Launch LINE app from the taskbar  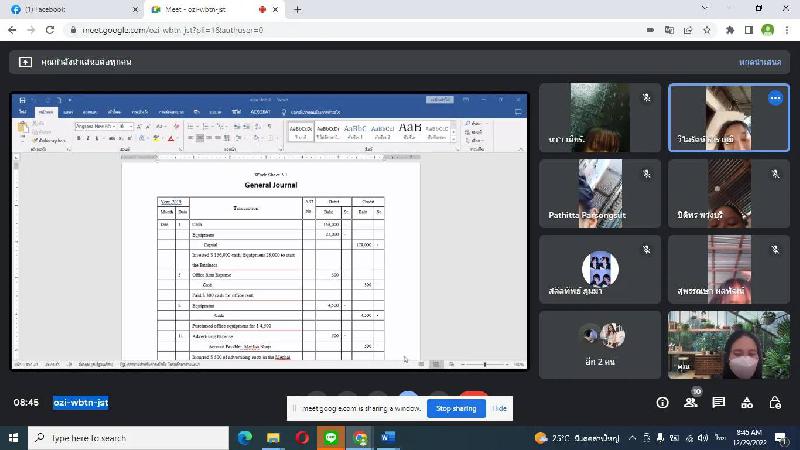point(331,438)
